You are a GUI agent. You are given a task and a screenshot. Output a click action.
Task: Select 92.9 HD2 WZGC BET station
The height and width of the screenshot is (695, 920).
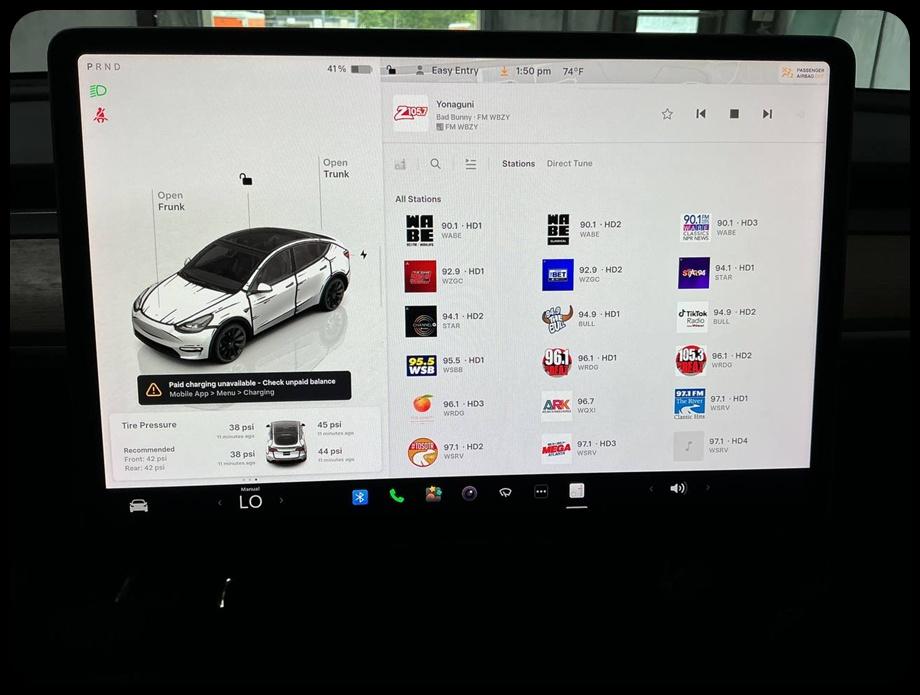pos(583,274)
